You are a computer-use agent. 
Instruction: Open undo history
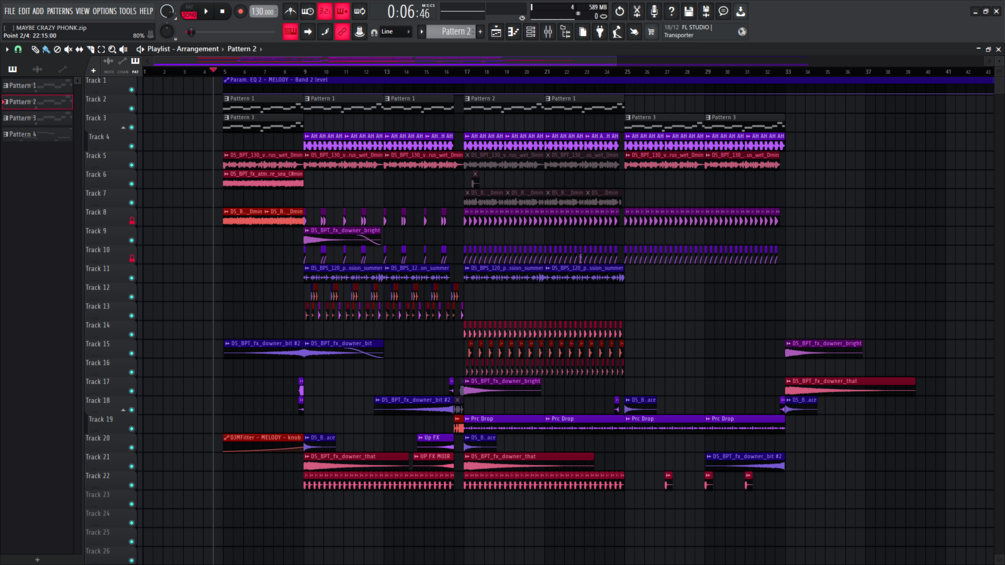click(x=619, y=12)
